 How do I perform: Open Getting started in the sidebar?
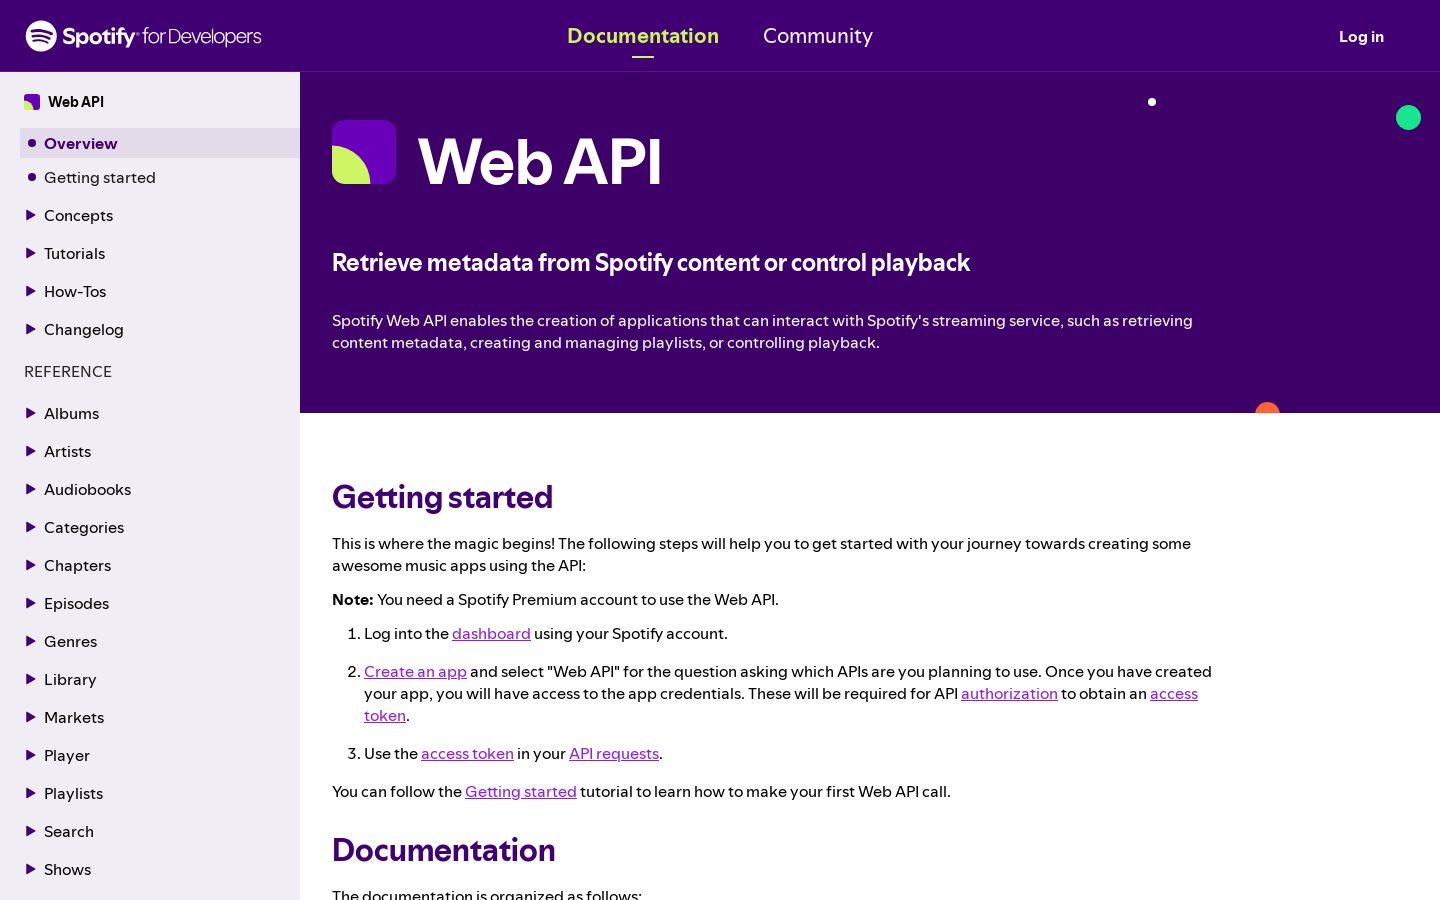pyautogui.click(x=100, y=177)
